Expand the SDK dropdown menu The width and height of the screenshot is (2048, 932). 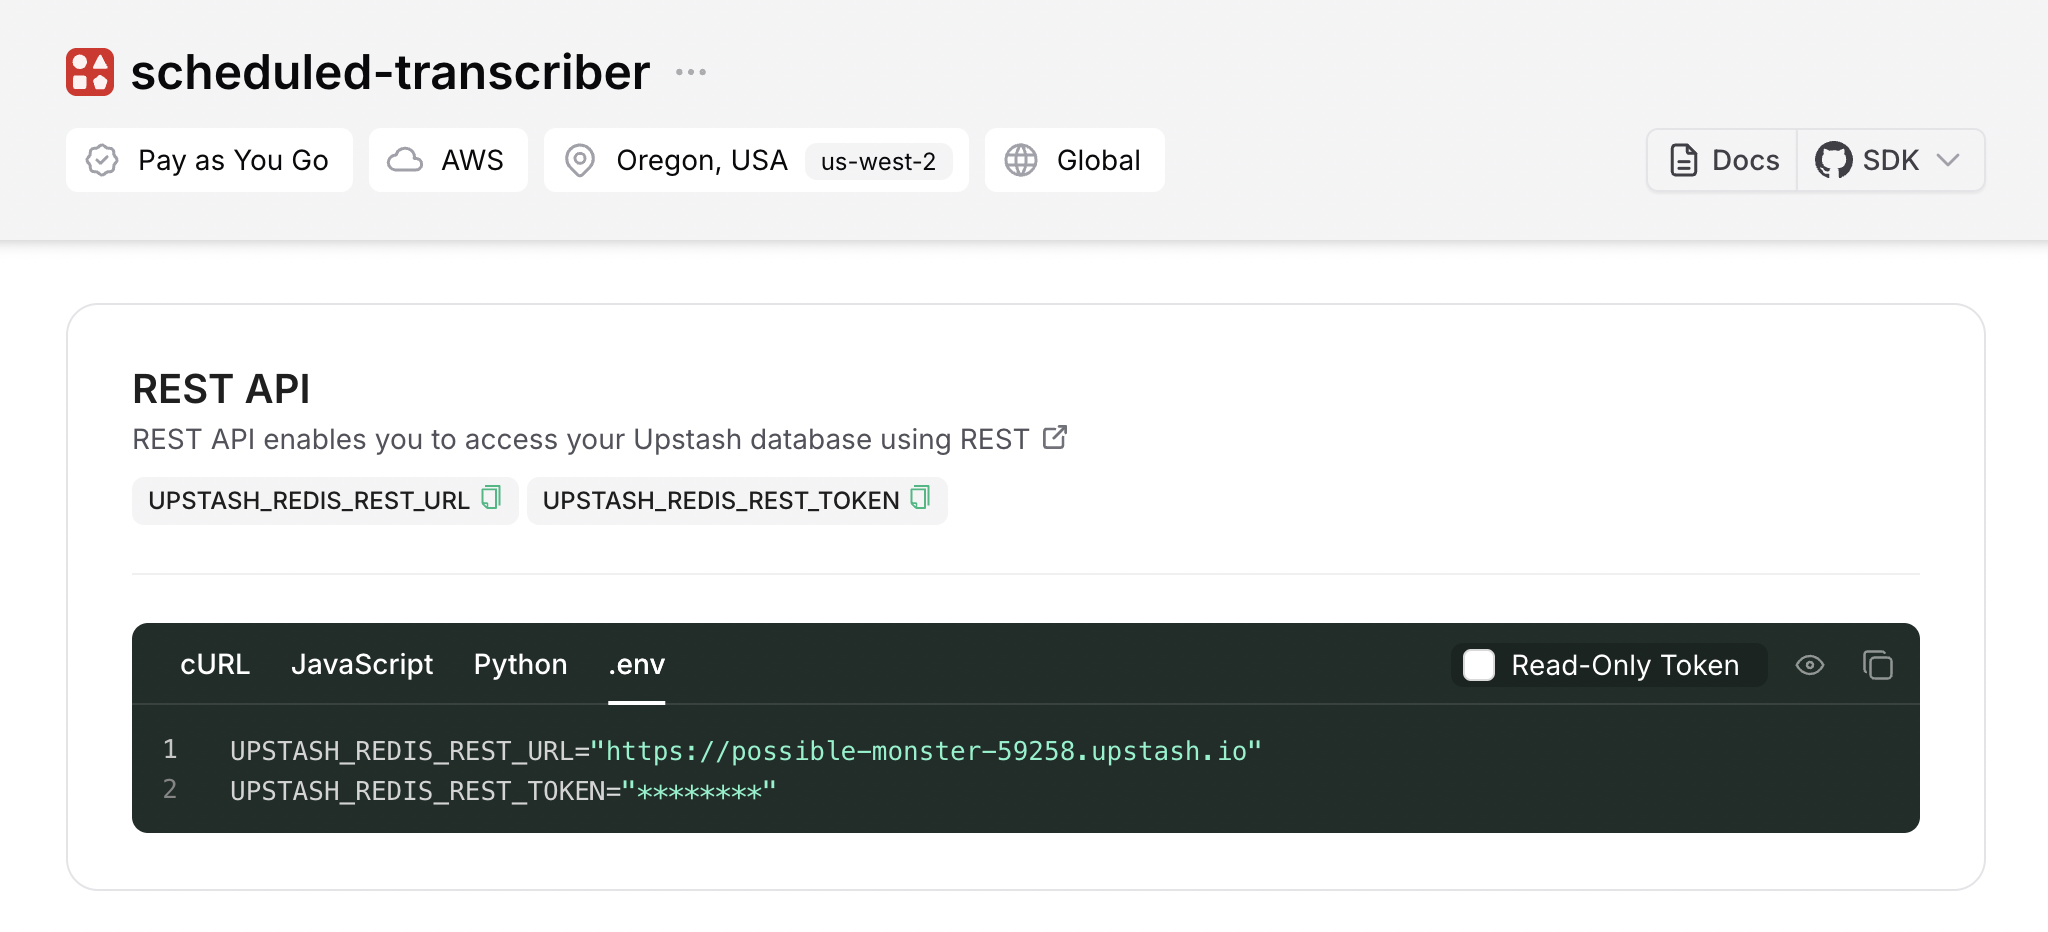pos(1948,159)
